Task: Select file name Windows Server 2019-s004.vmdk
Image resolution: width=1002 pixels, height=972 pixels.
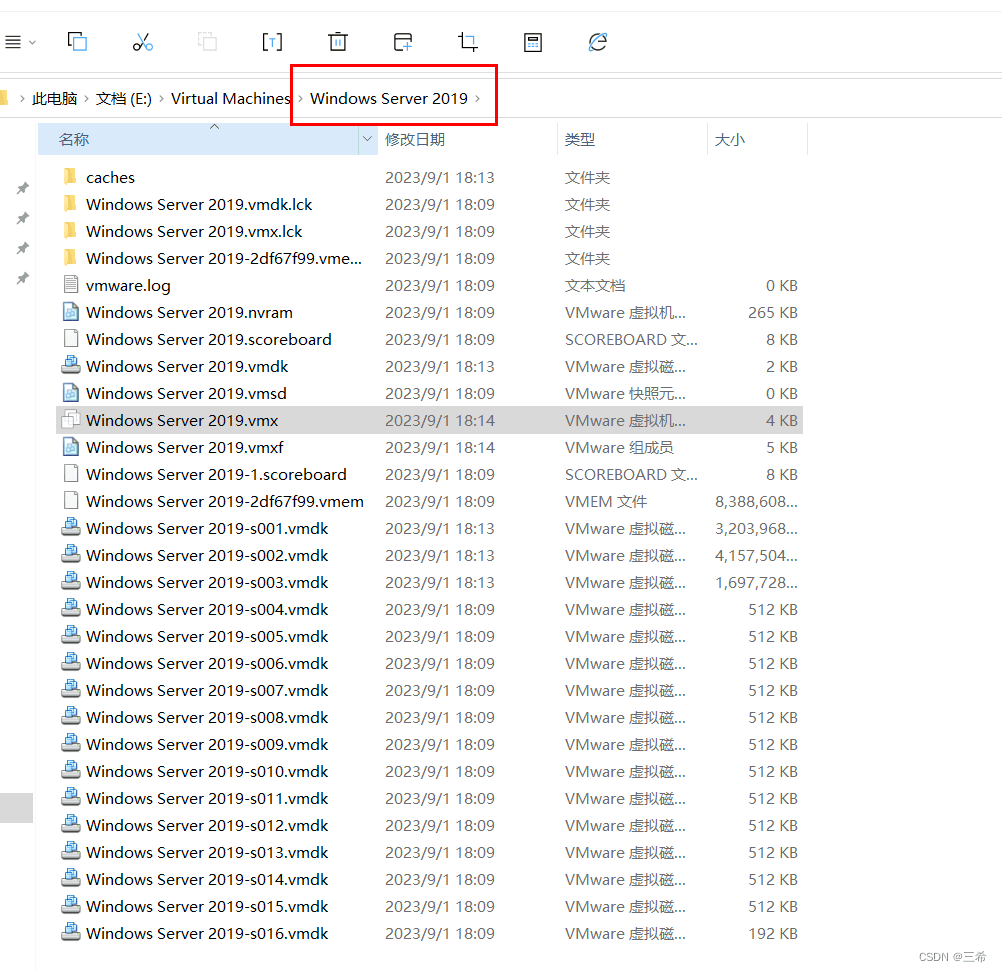Action: pos(207,609)
